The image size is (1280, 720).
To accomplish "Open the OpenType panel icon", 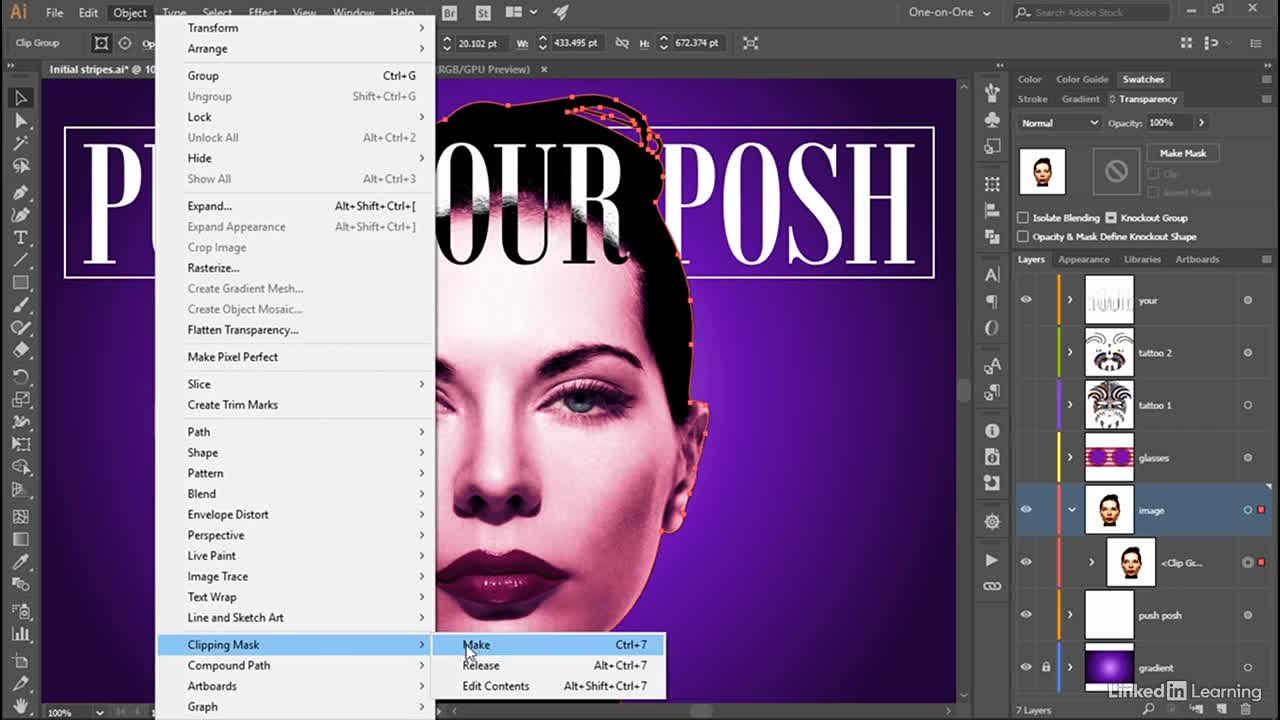I will (992, 327).
